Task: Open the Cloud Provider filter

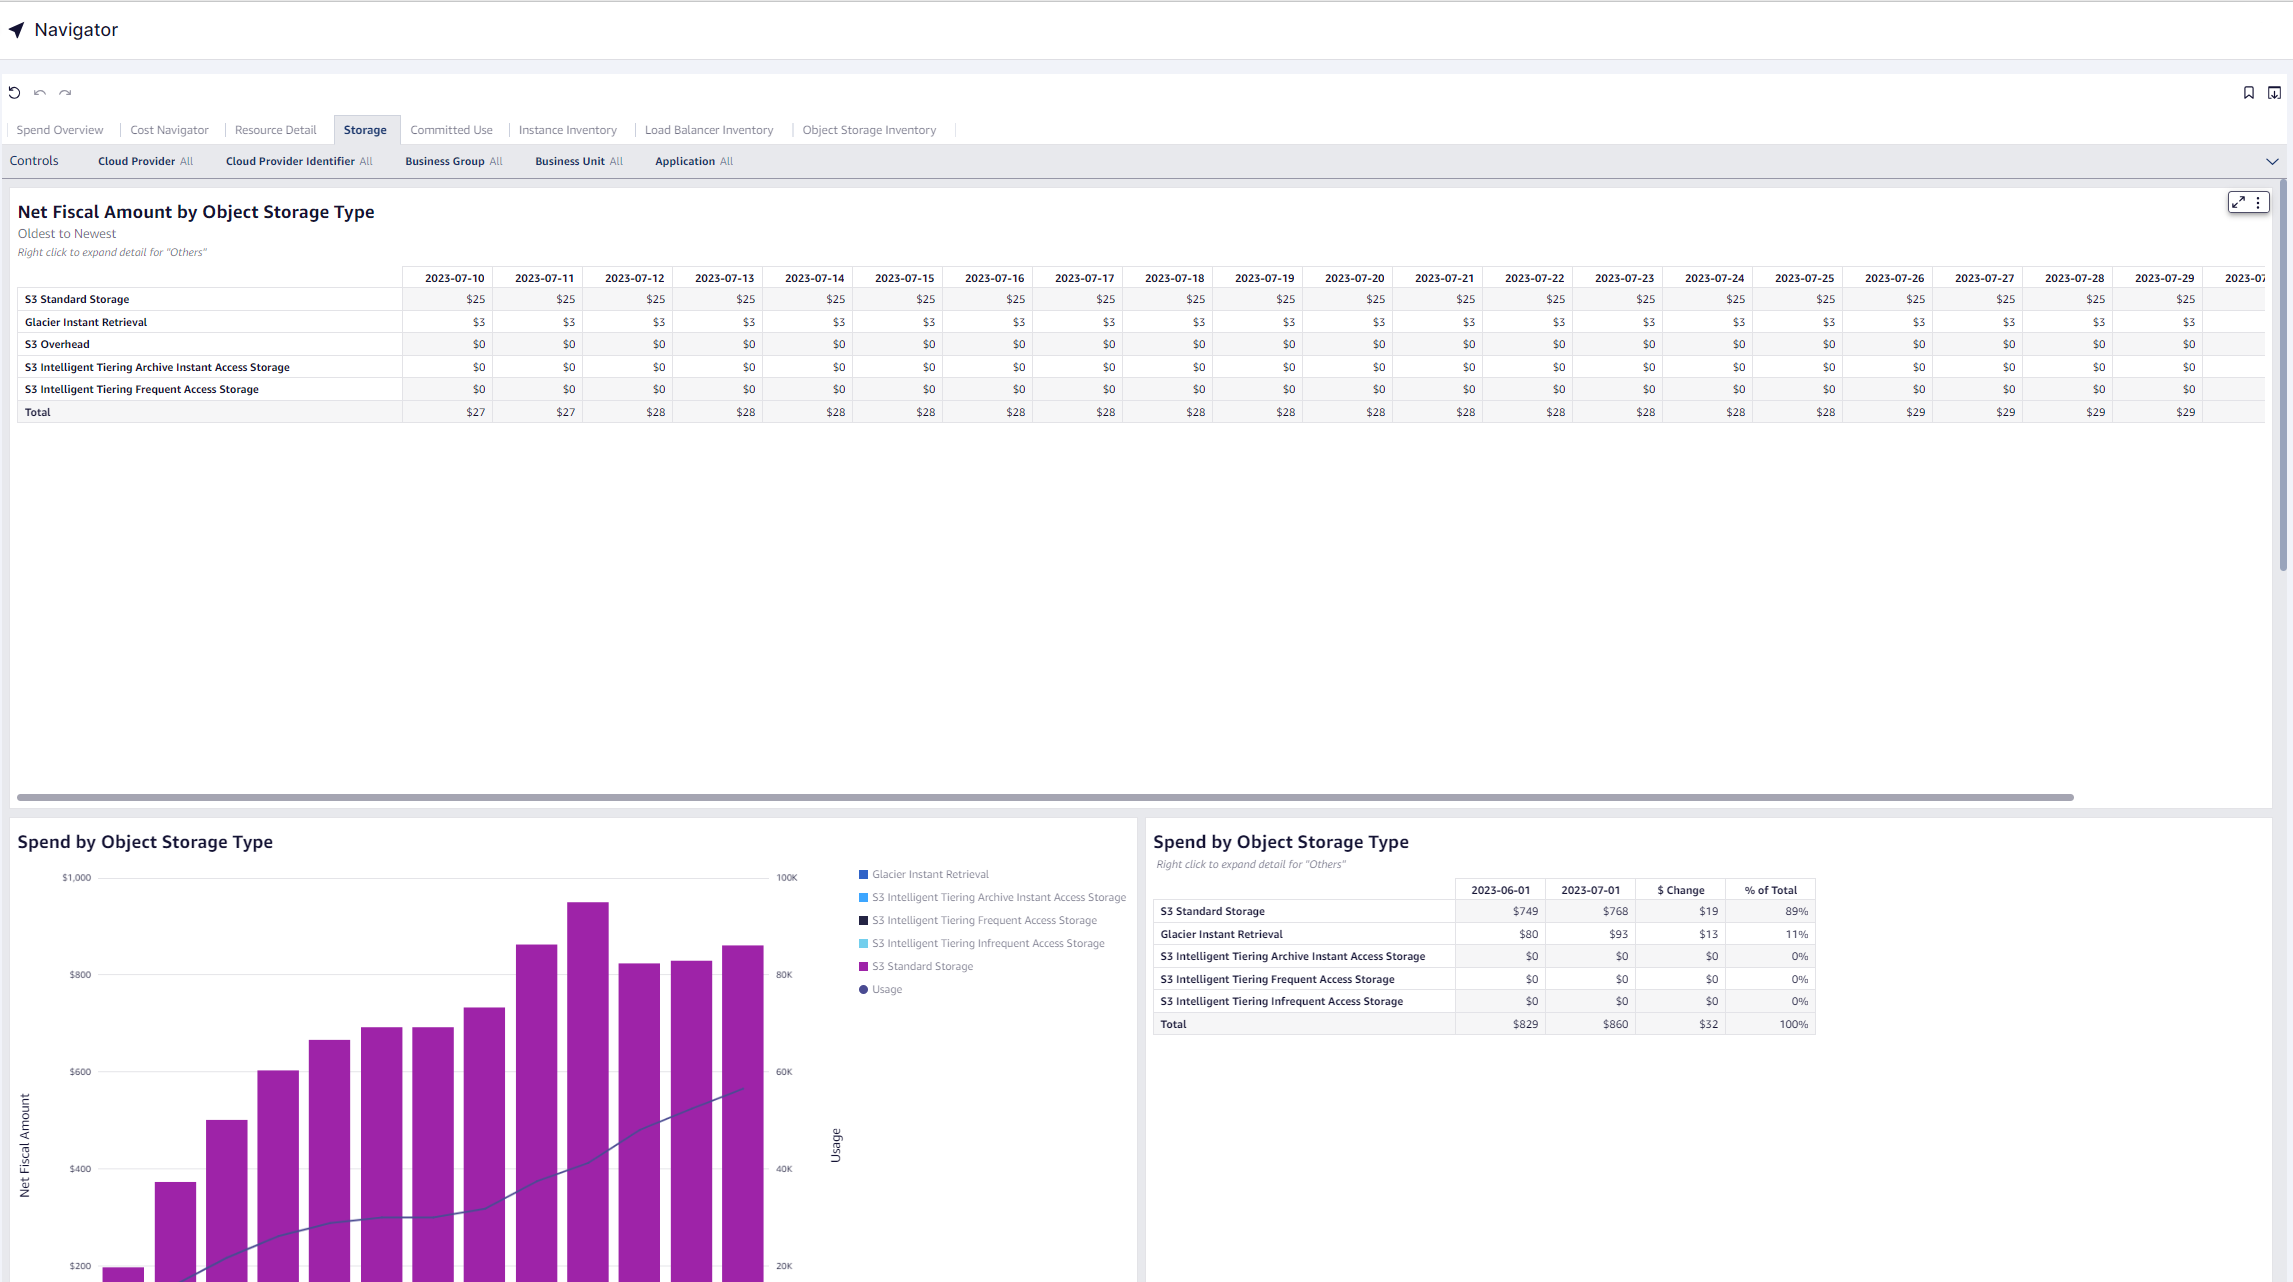Action: (x=145, y=161)
